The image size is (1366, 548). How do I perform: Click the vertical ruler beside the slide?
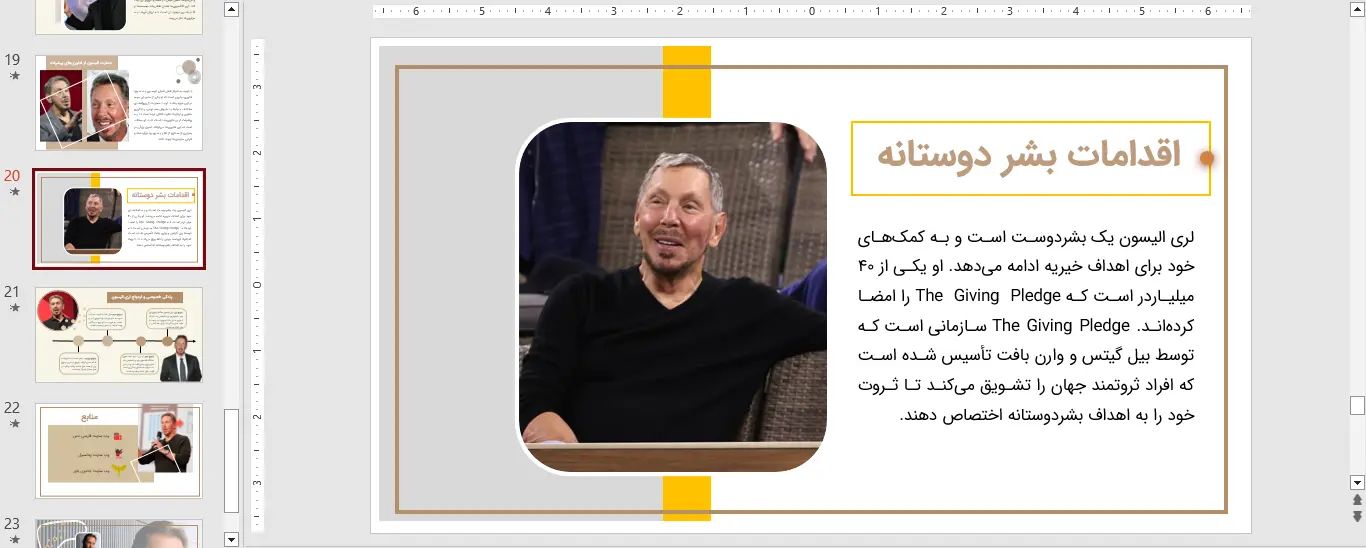pos(257,285)
